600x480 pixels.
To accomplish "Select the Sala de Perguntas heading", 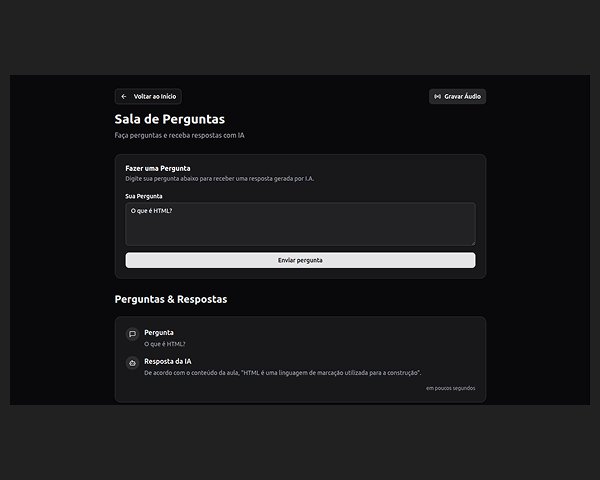I will [170, 119].
